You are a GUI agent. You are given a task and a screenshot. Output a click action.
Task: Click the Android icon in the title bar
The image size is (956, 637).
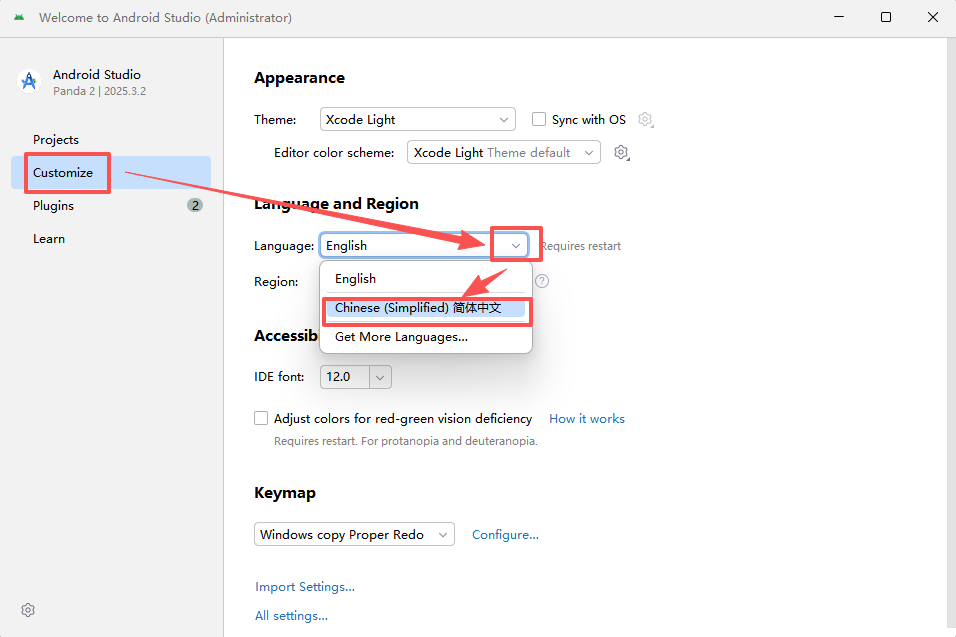pos(19,17)
